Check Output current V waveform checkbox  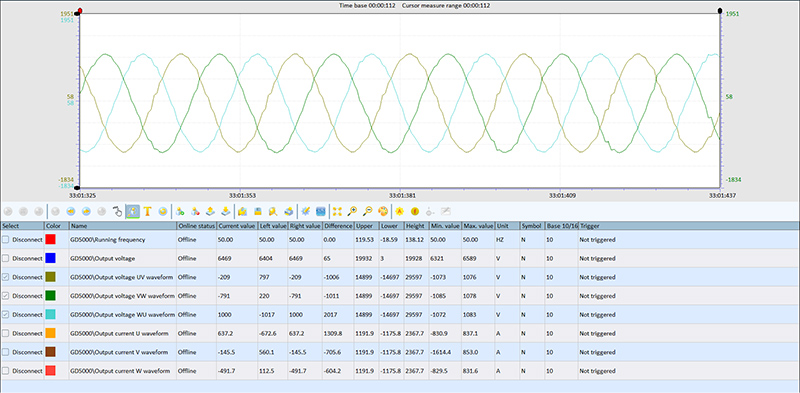[6, 352]
